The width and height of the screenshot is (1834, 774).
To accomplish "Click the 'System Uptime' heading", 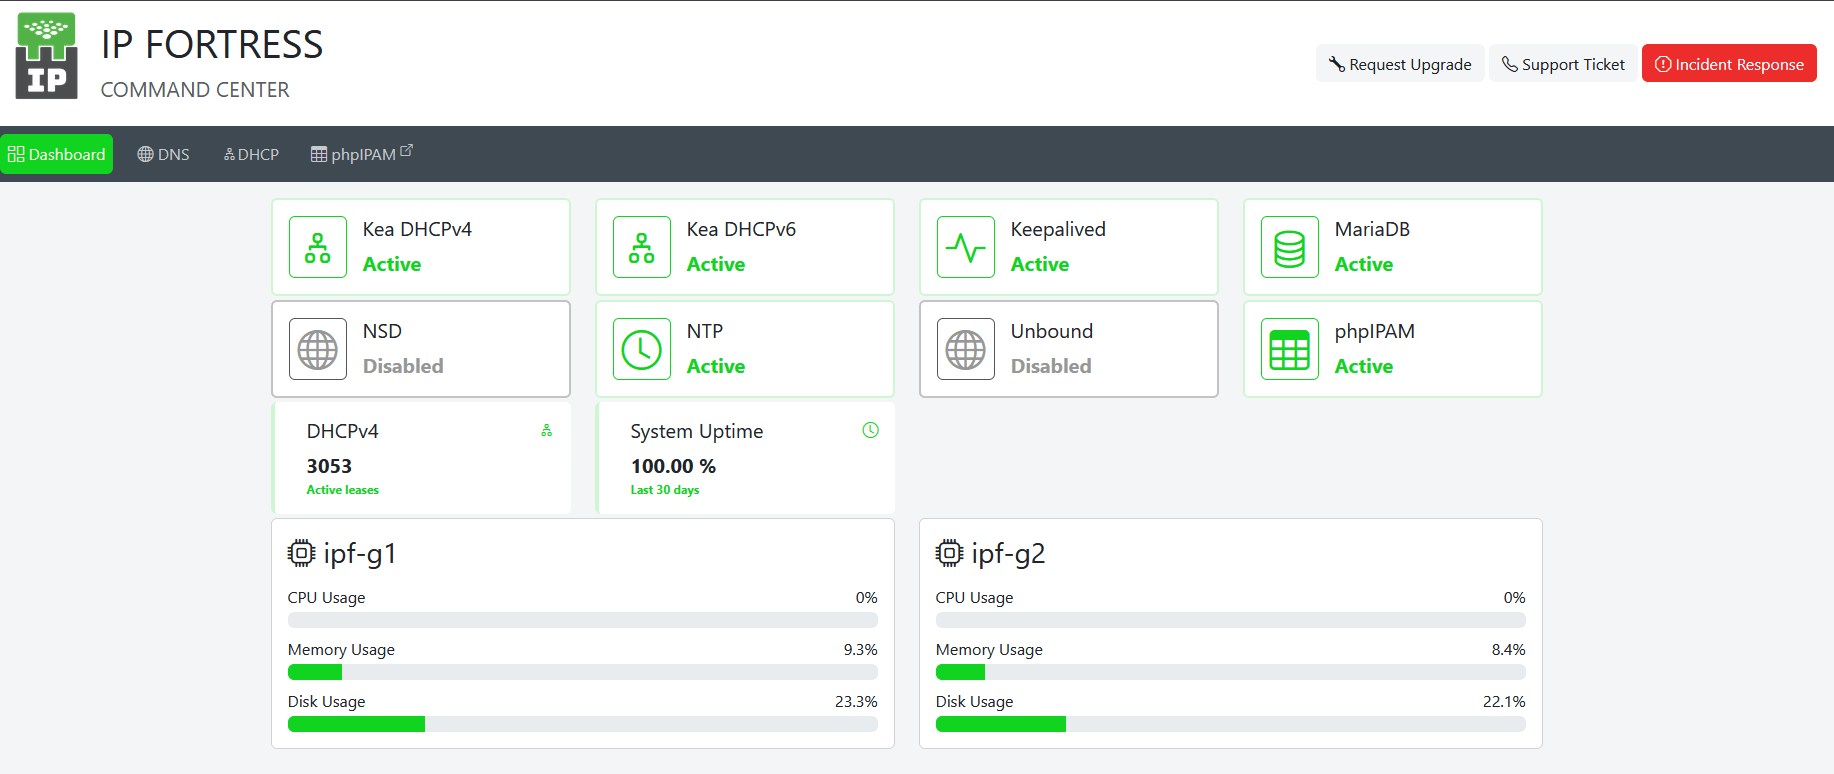I will click(697, 431).
